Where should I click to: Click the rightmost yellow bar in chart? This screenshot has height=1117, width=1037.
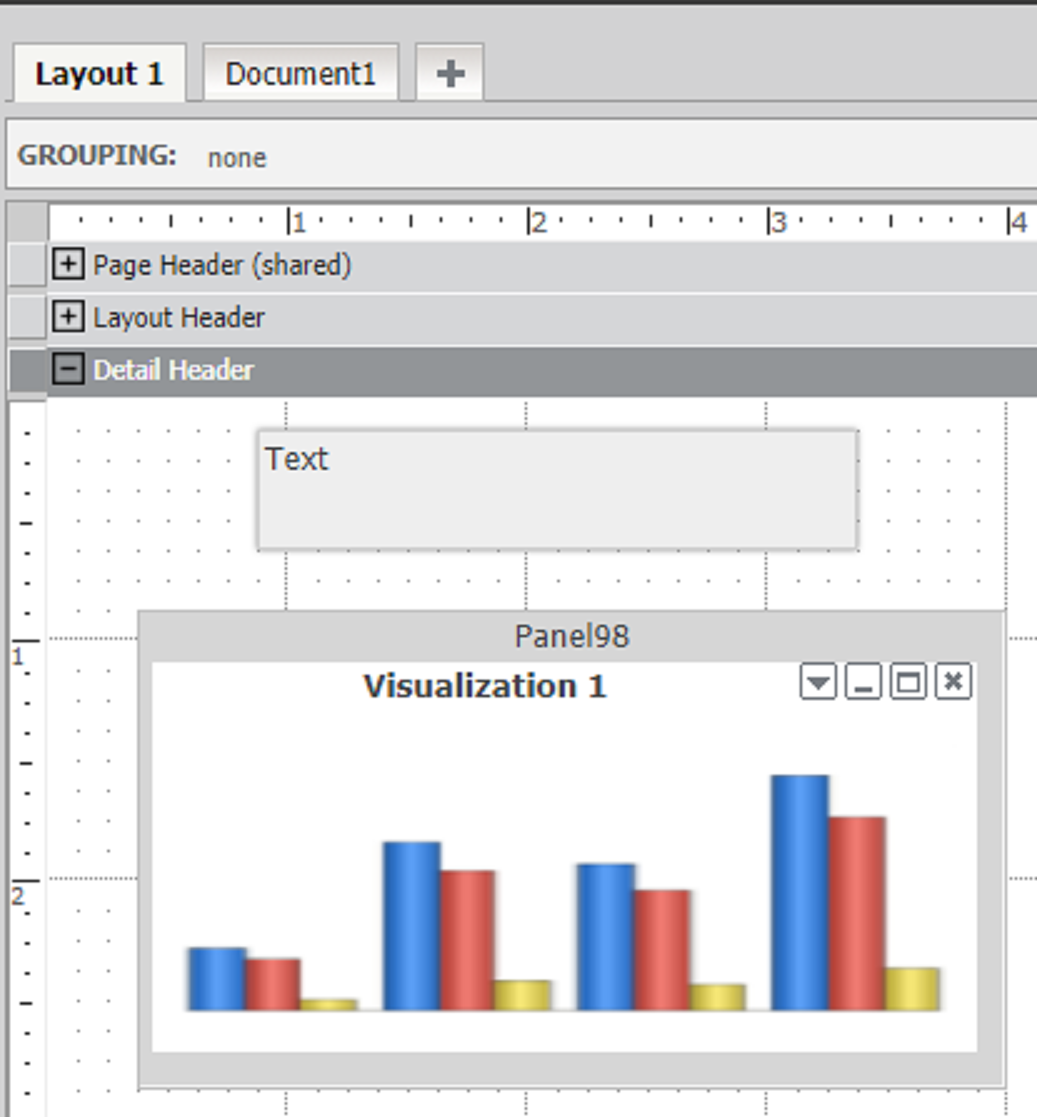pyautogui.click(x=912, y=988)
